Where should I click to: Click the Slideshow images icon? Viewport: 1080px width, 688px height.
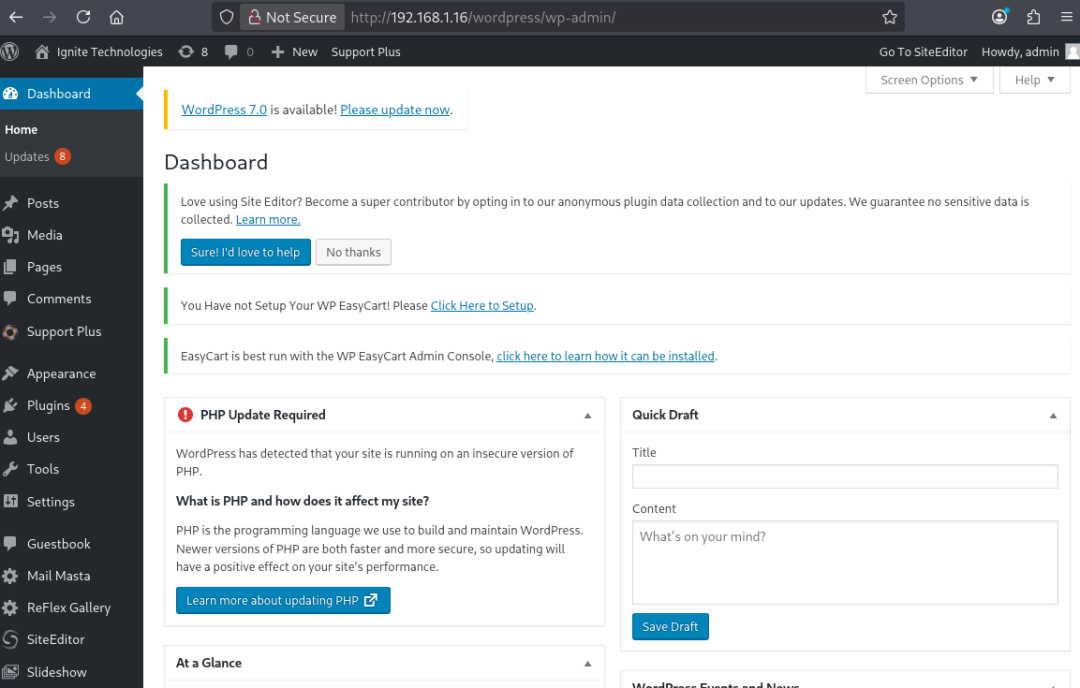tap(10, 671)
